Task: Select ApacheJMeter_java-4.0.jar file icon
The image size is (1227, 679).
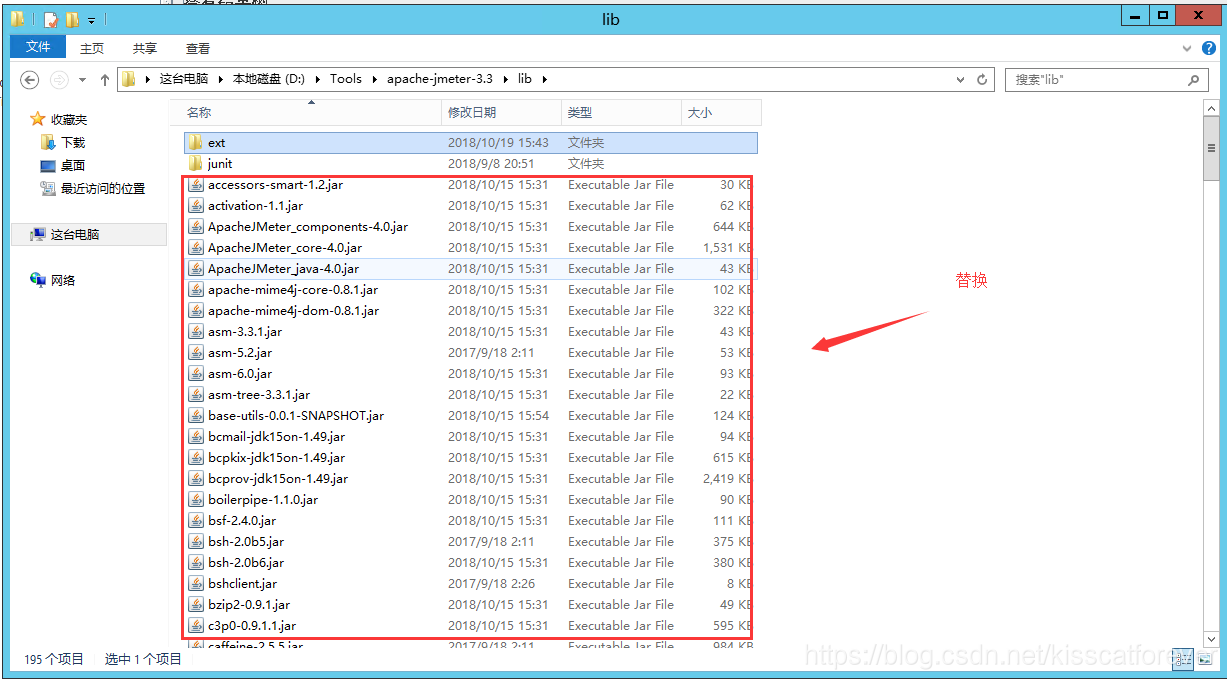Action: tap(196, 268)
